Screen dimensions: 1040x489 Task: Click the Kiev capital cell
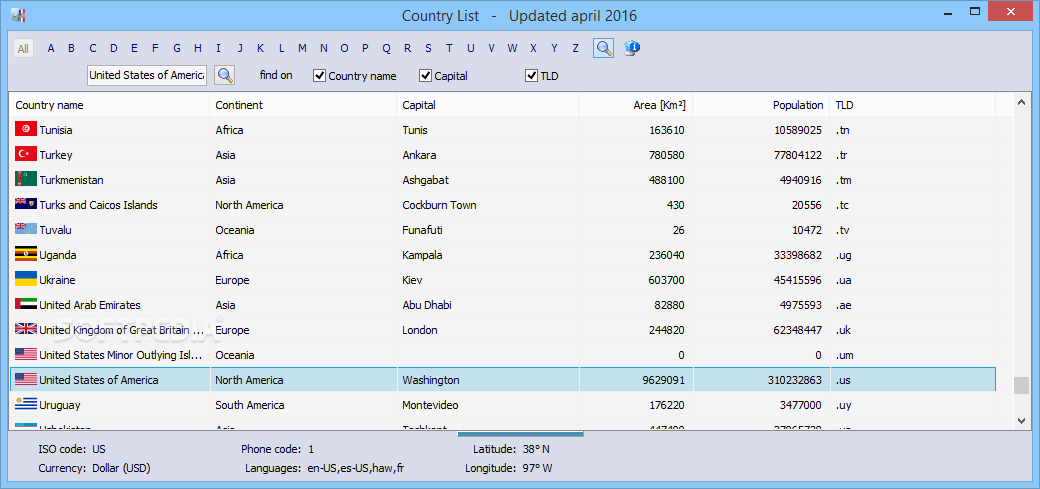[x=412, y=280]
